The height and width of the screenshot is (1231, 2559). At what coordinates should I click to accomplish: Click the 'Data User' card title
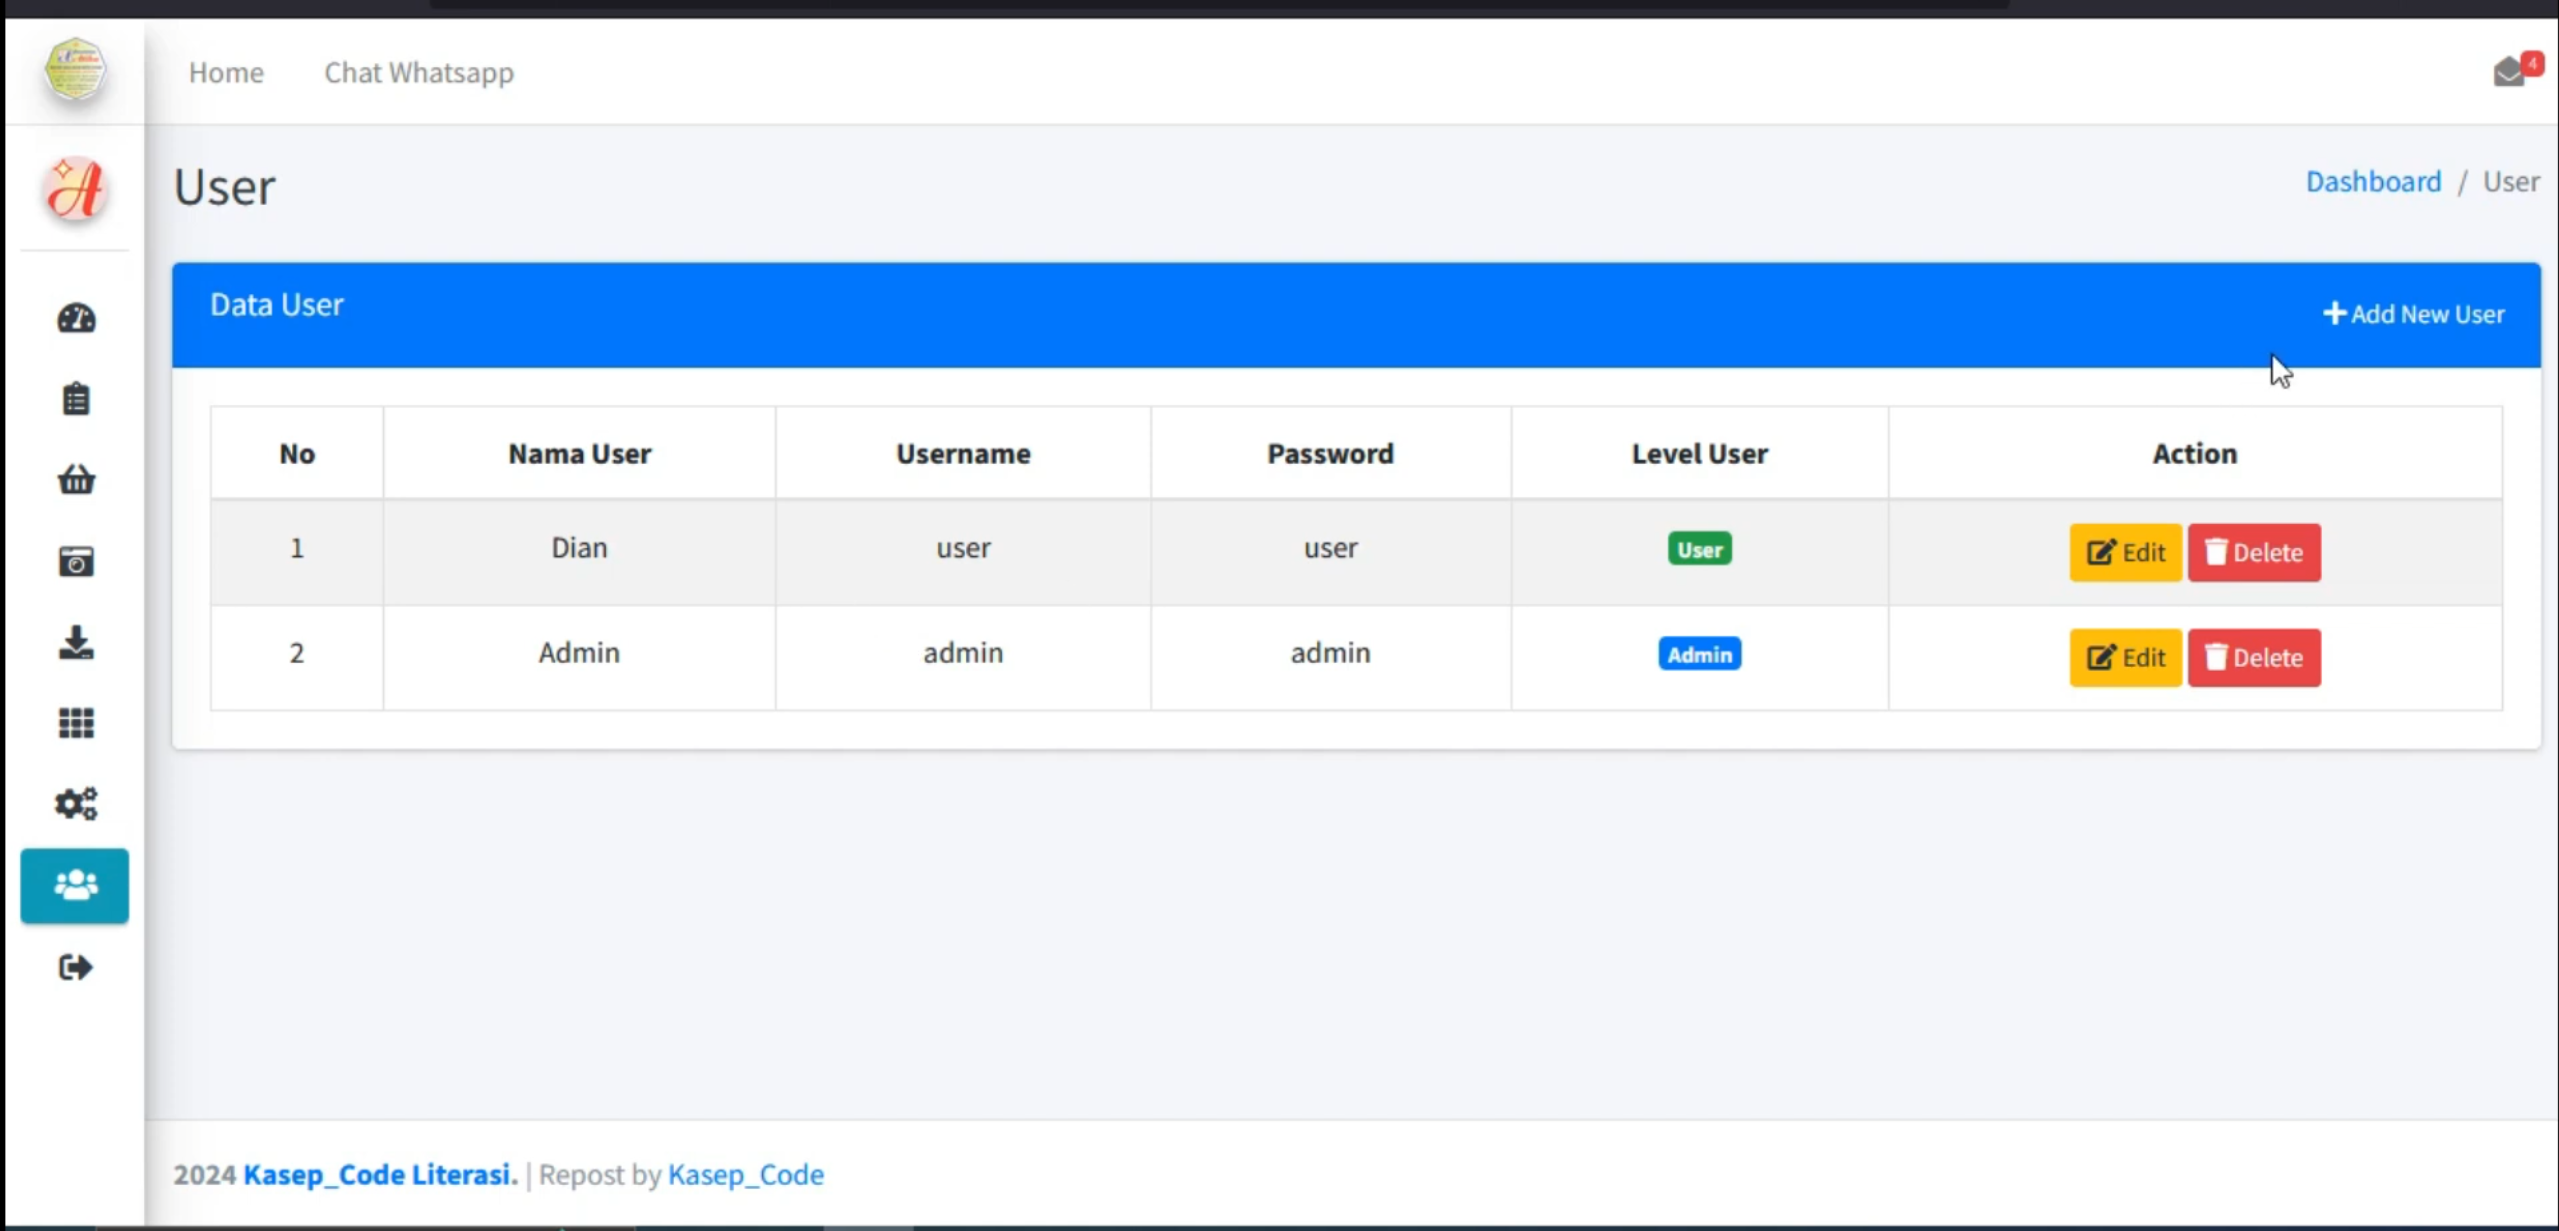(x=277, y=304)
